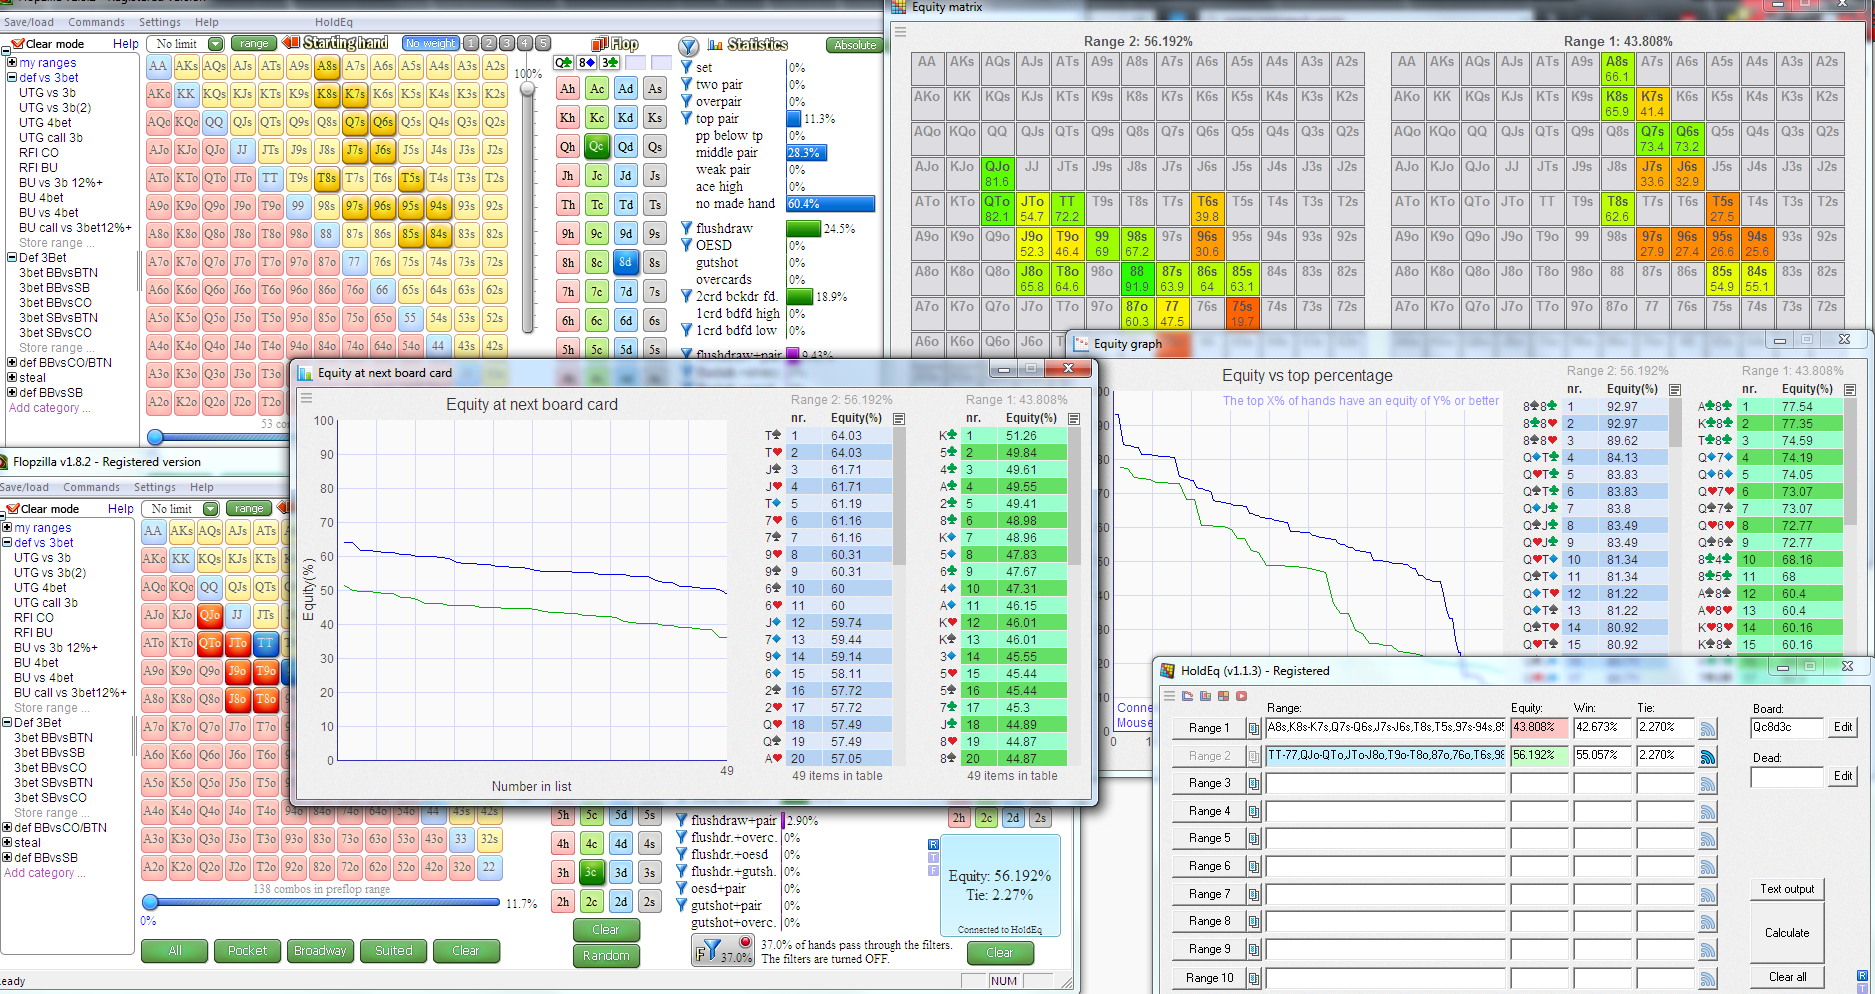Image resolution: width=1875 pixels, height=994 pixels.
Task: Expand "my ranges" in top Flopzilla tree
Action: point(12,63)
